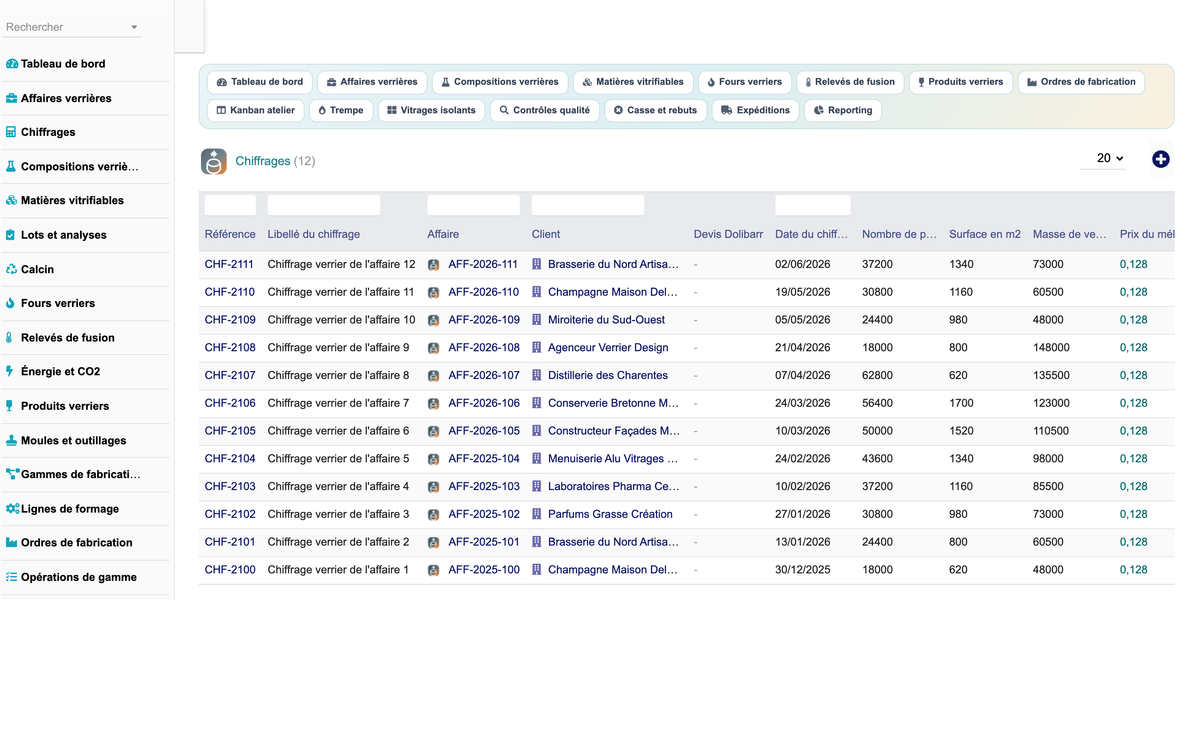Click the Produits verriers glass sidebar icon
Image resolution: width=1200 pixels, height=743 pixels.
click(11, 406)
